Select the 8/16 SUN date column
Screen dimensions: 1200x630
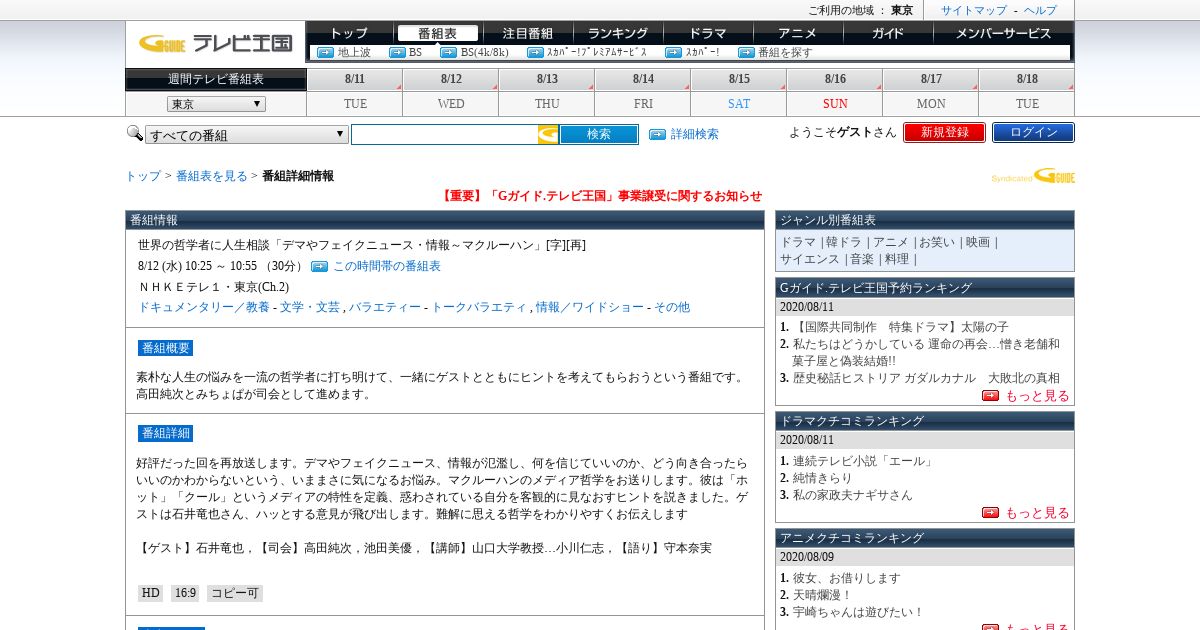[x=835, y=92]
